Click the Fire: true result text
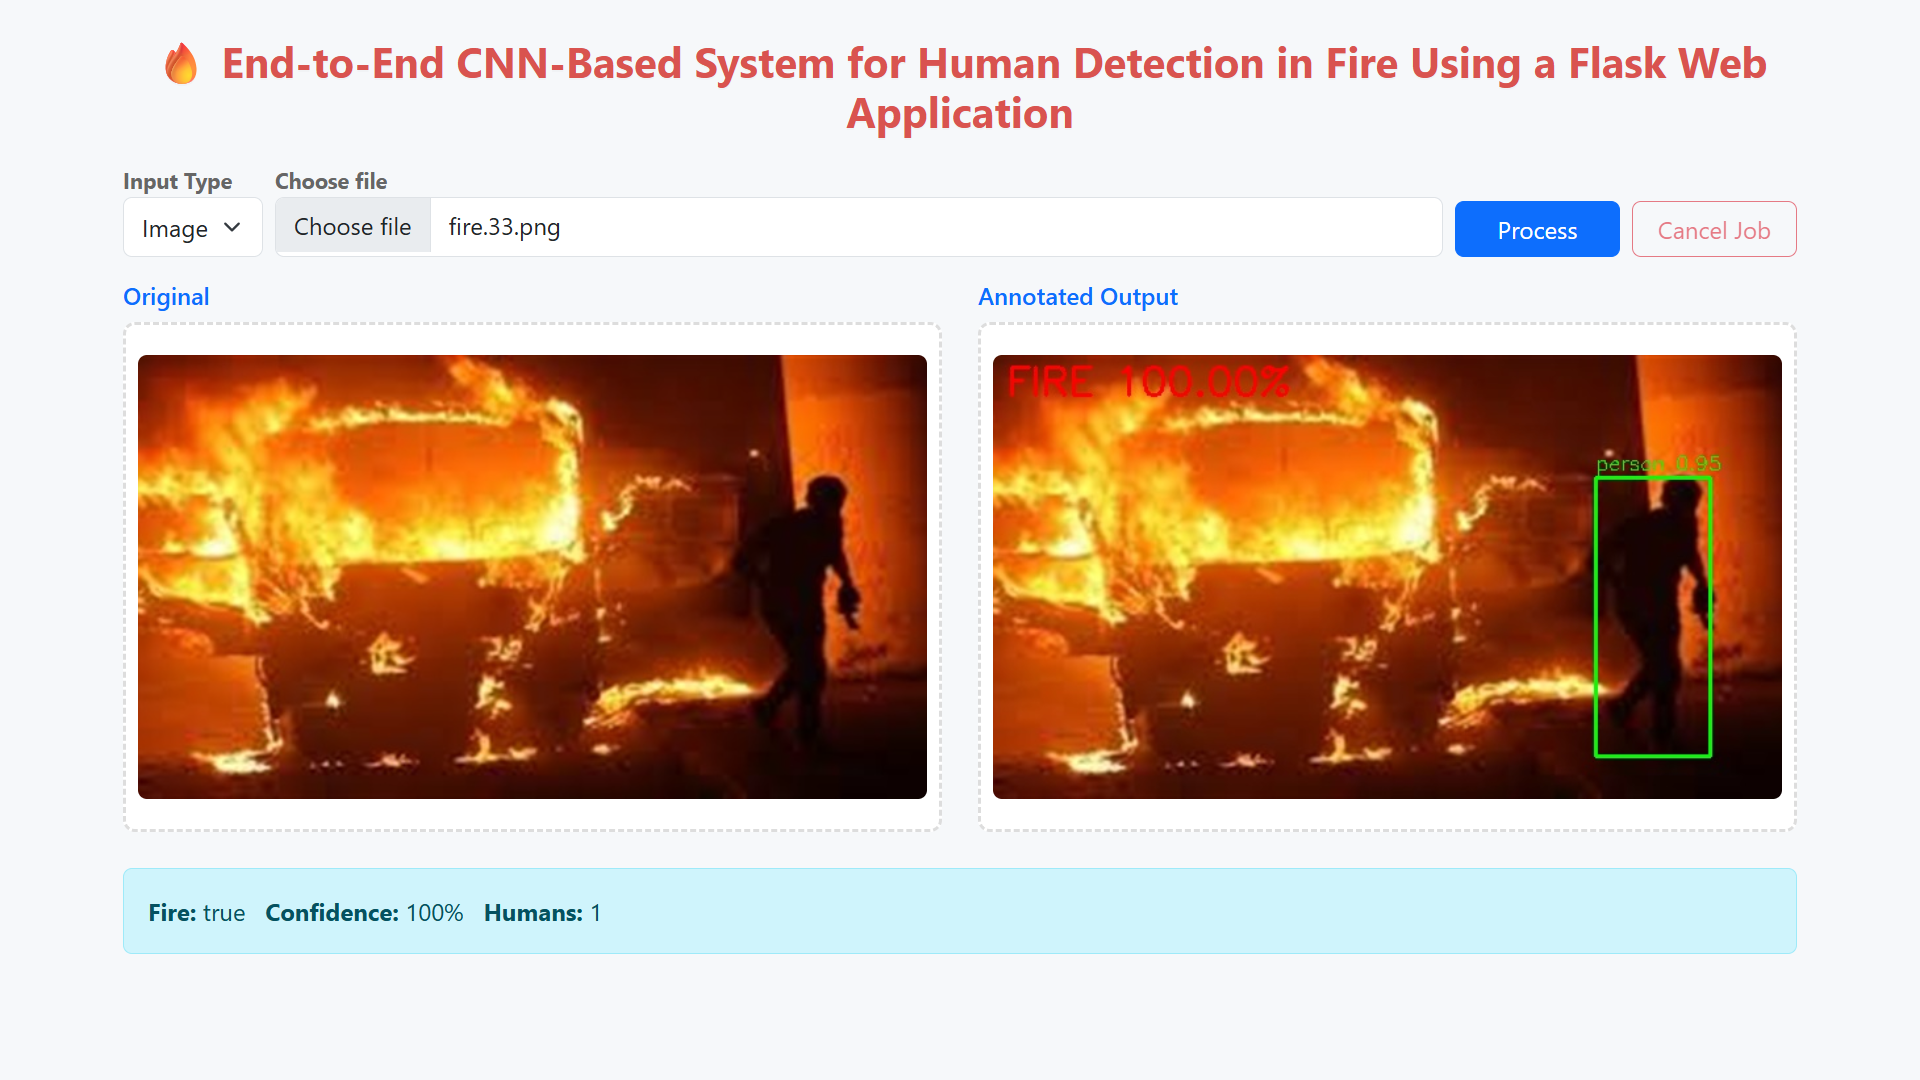 (197, 913)
